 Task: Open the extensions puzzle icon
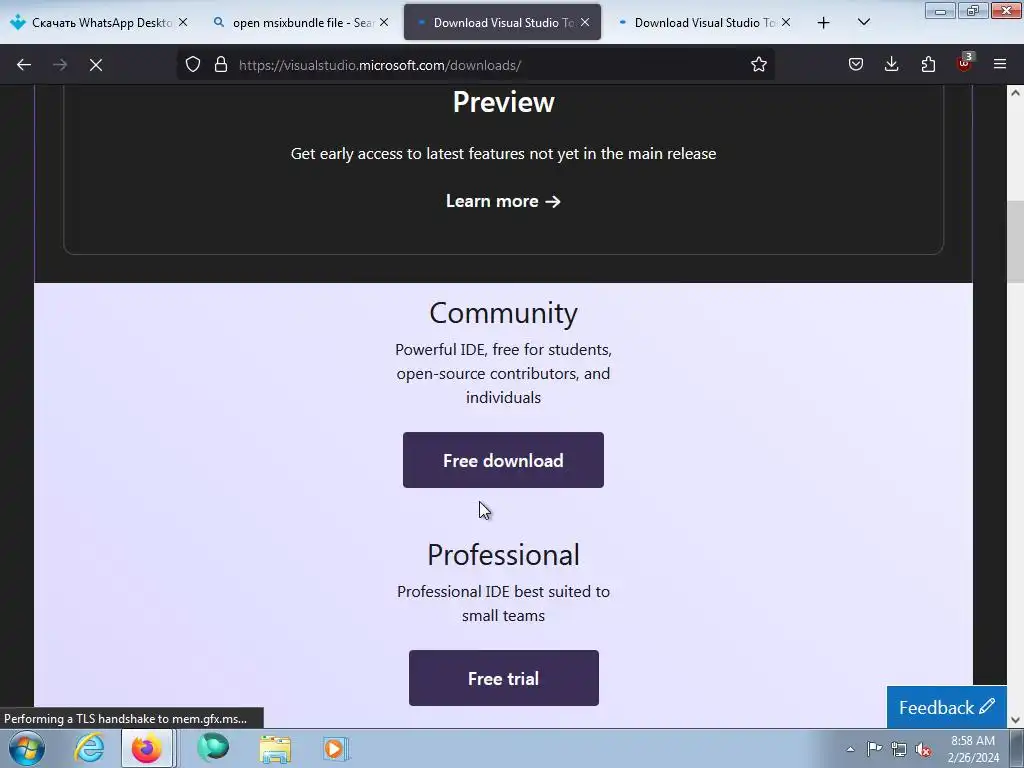click(928, 65)
